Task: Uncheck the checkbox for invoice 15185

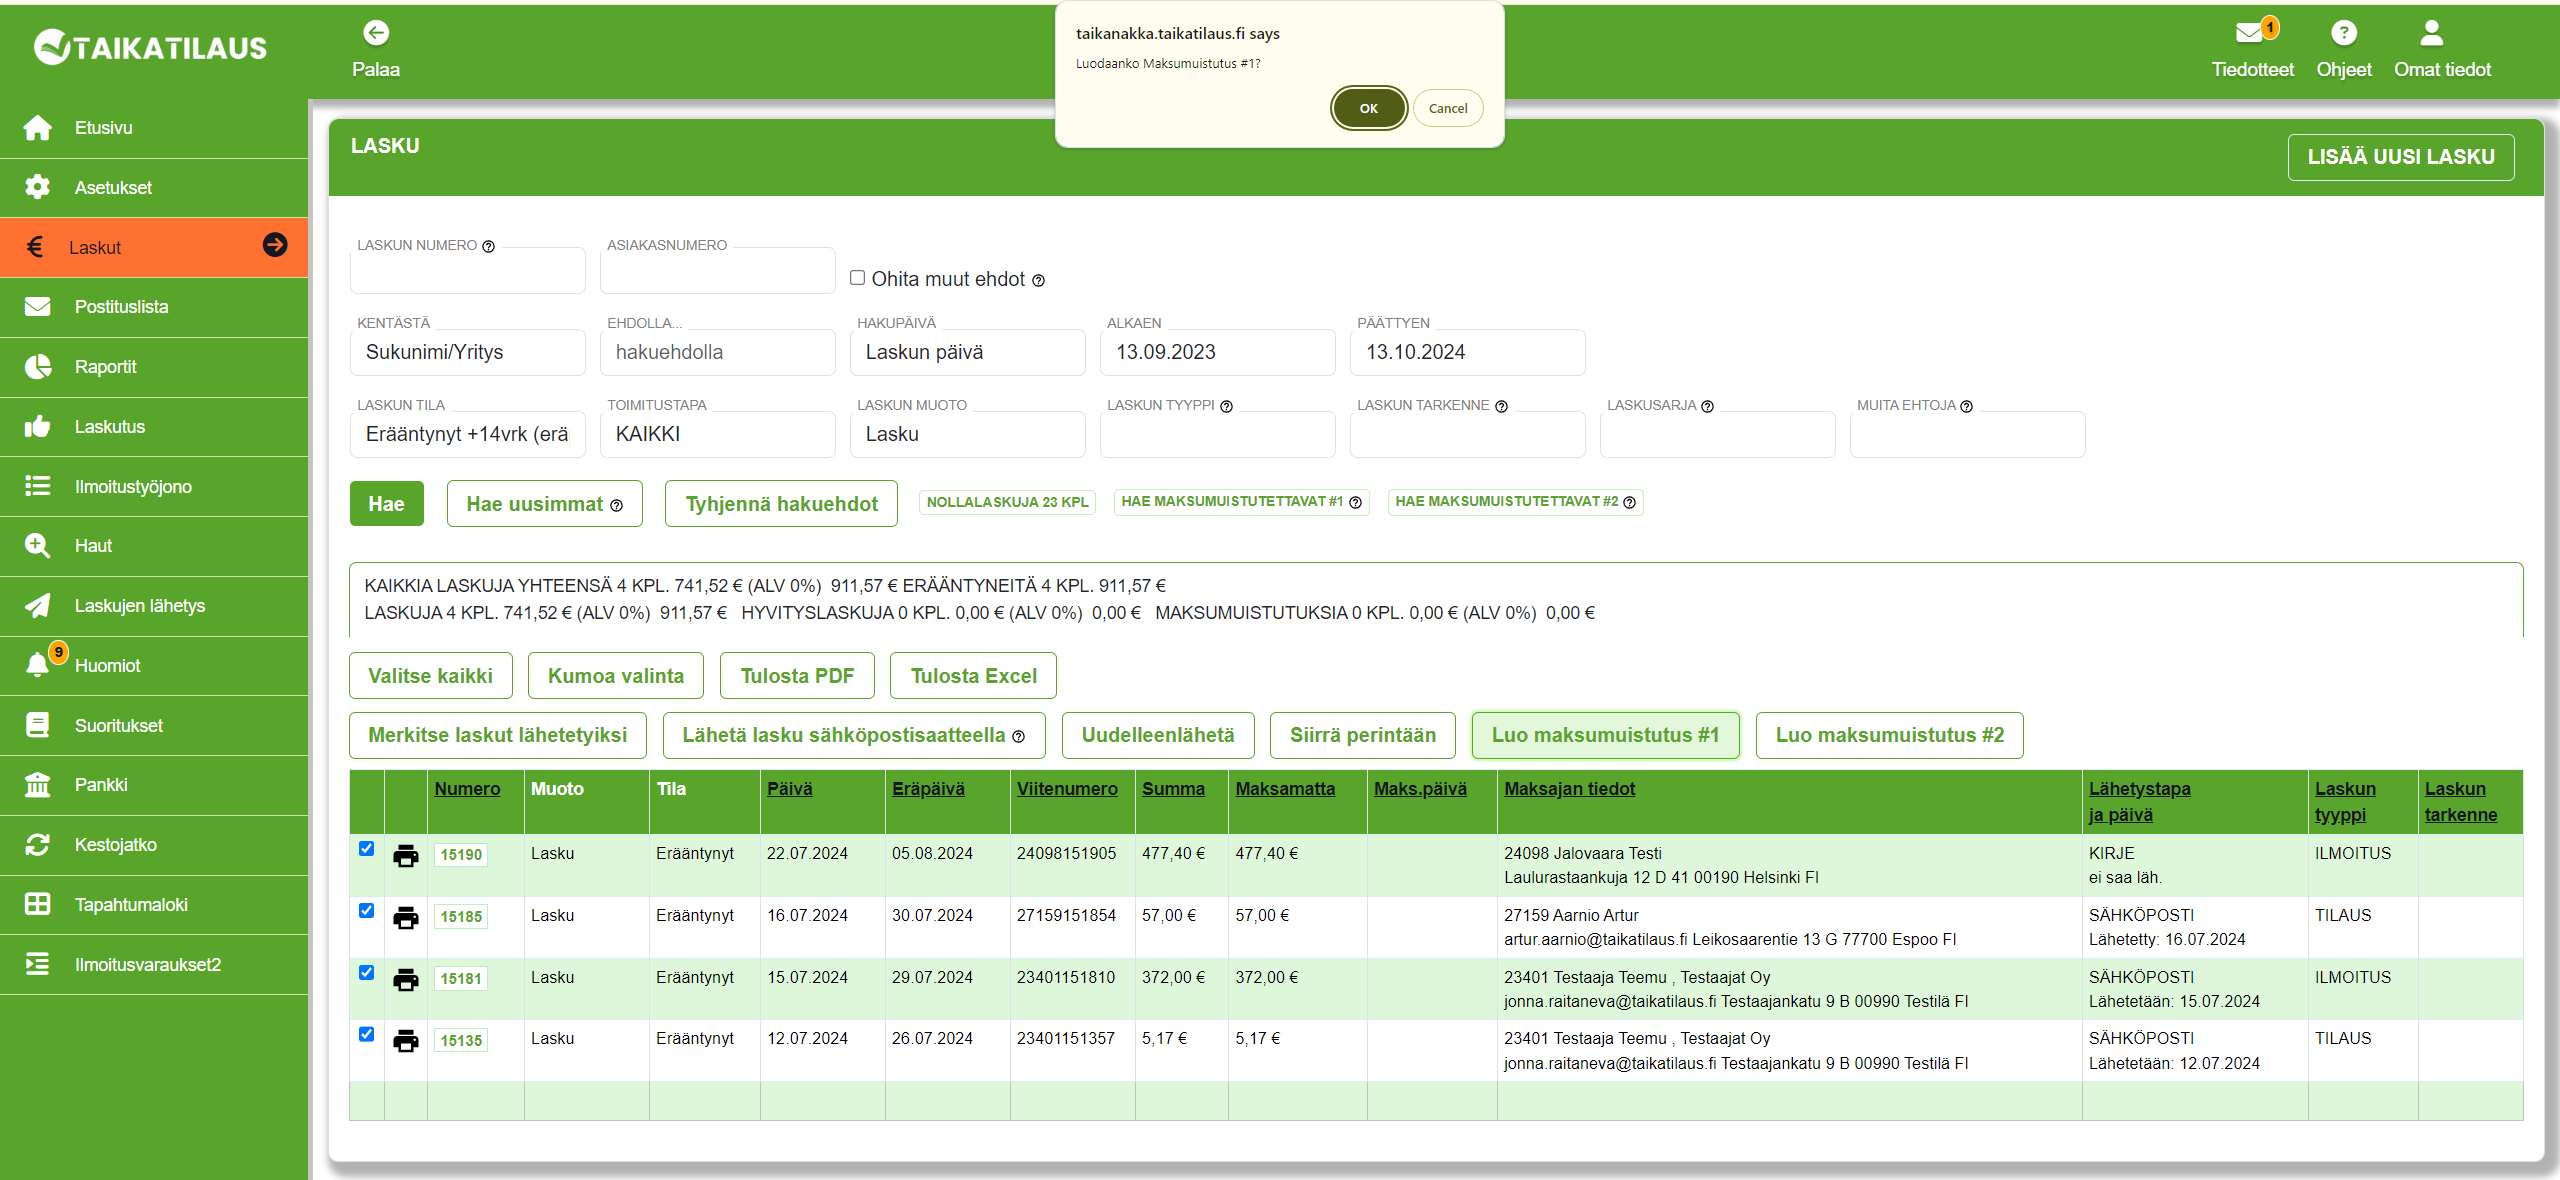Action: 366,911
